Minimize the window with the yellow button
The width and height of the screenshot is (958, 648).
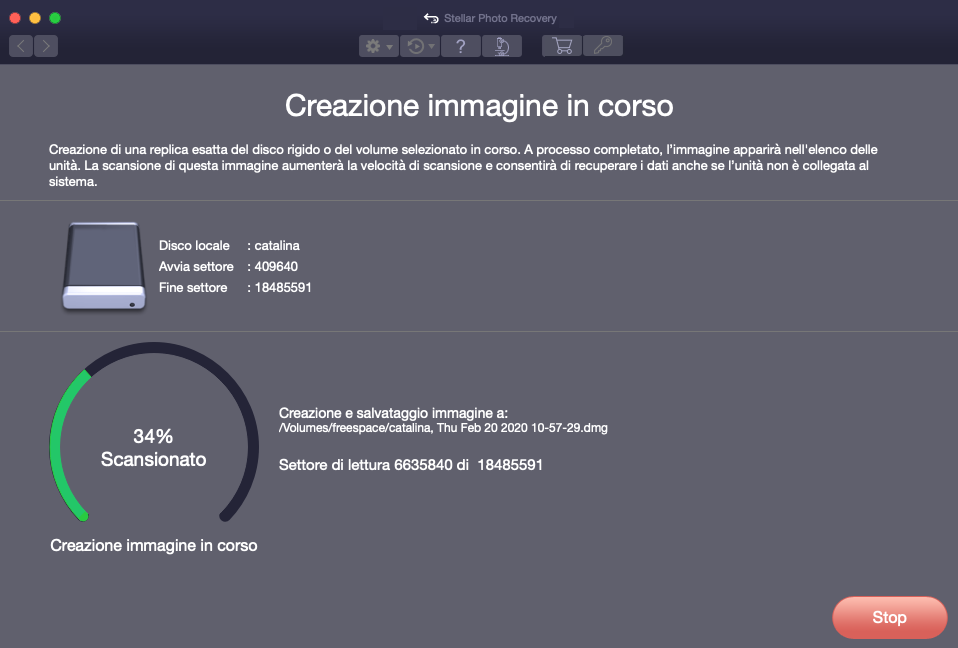35,18
